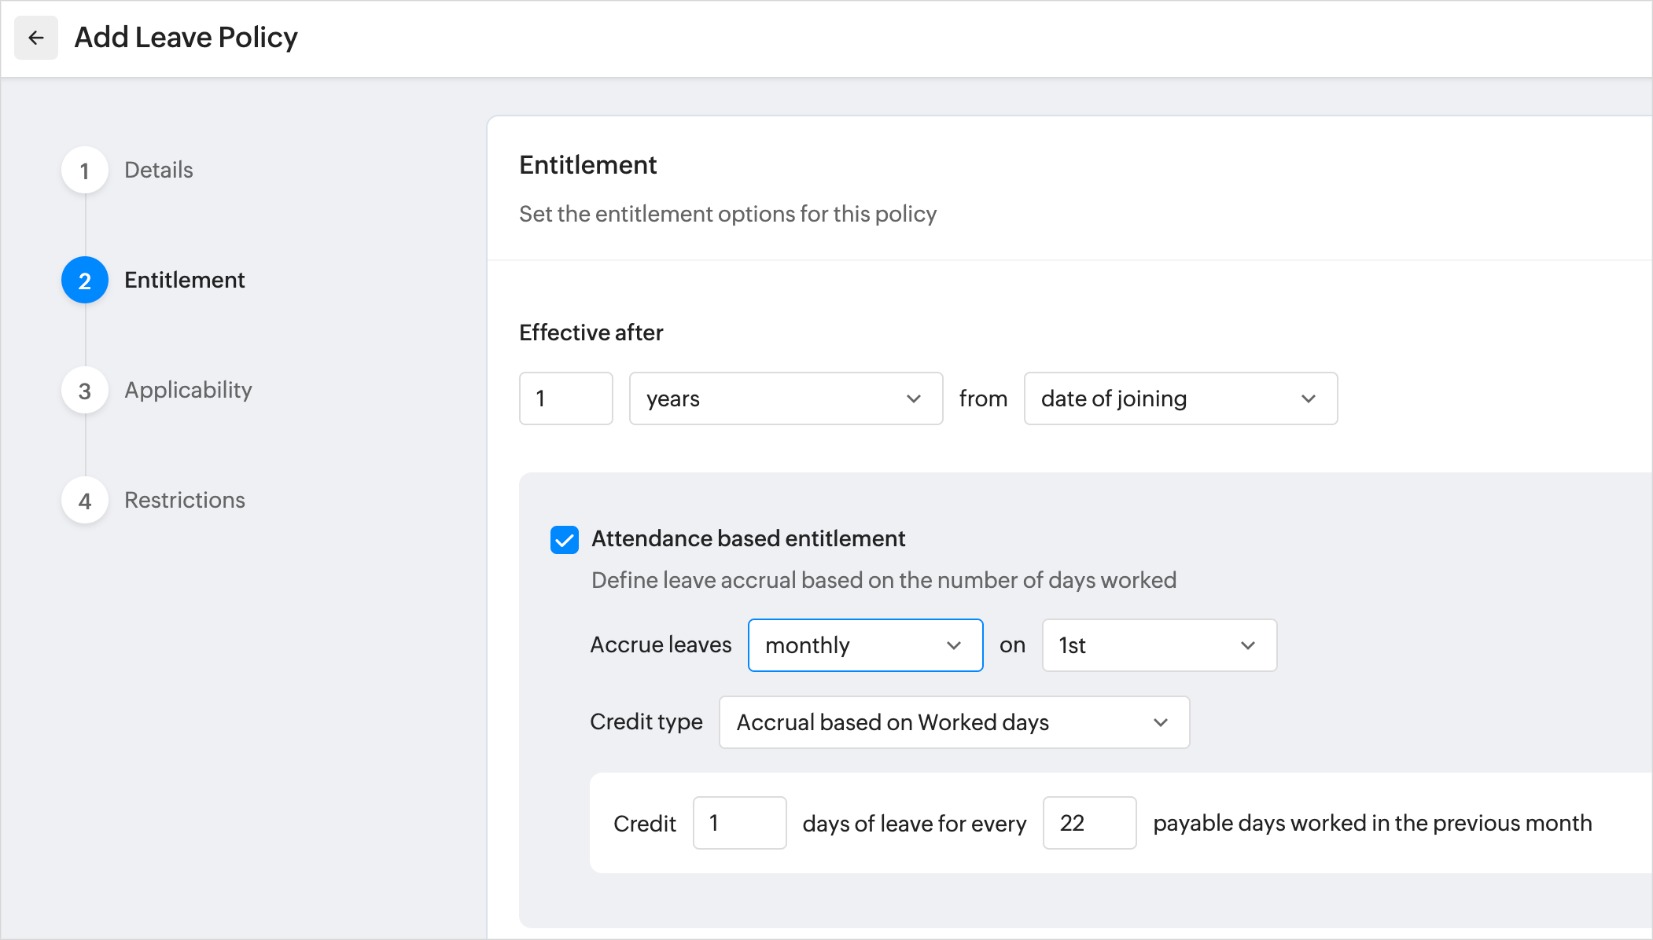
Task: Click the step 2 Entitlement circle
Action: tap(85, 281)
